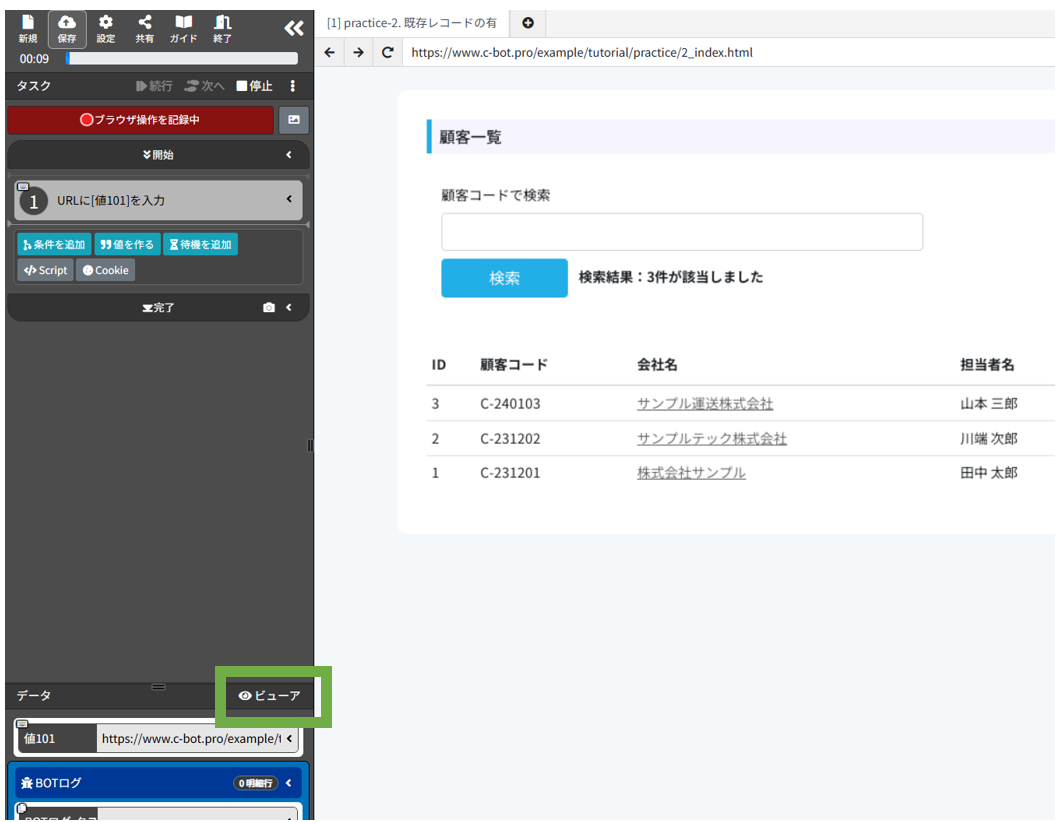Click the 新規 (new) icon

[x=28, y=29]
